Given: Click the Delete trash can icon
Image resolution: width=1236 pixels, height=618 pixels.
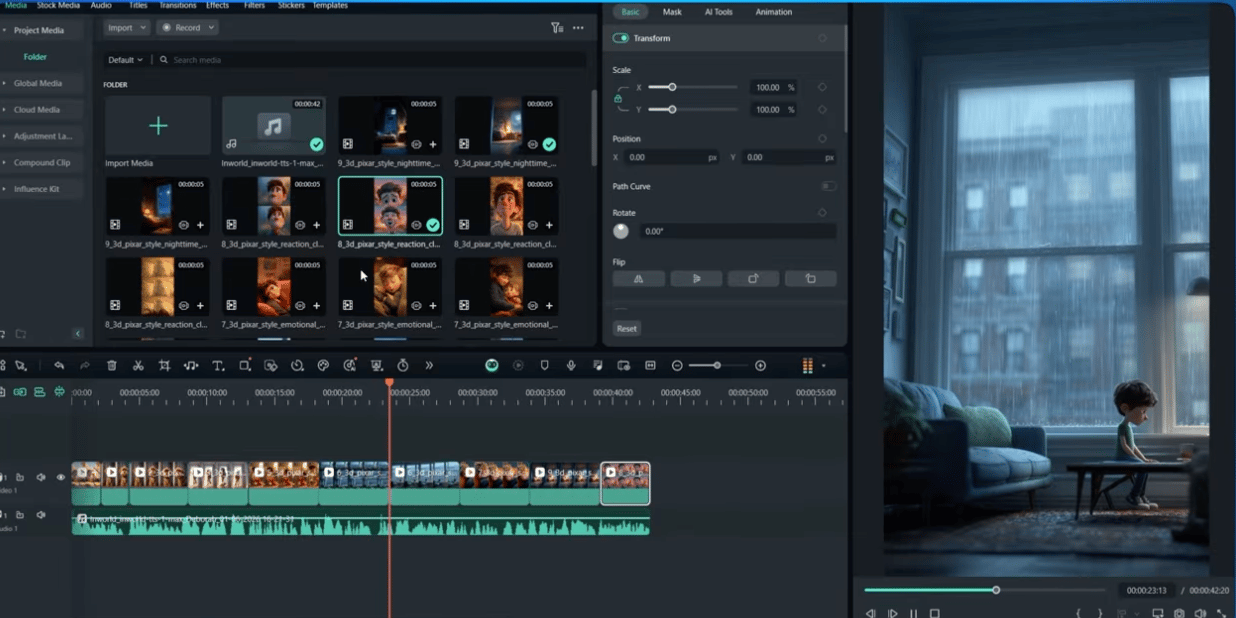Looking at the screenshot, I should tap(112, 366).
